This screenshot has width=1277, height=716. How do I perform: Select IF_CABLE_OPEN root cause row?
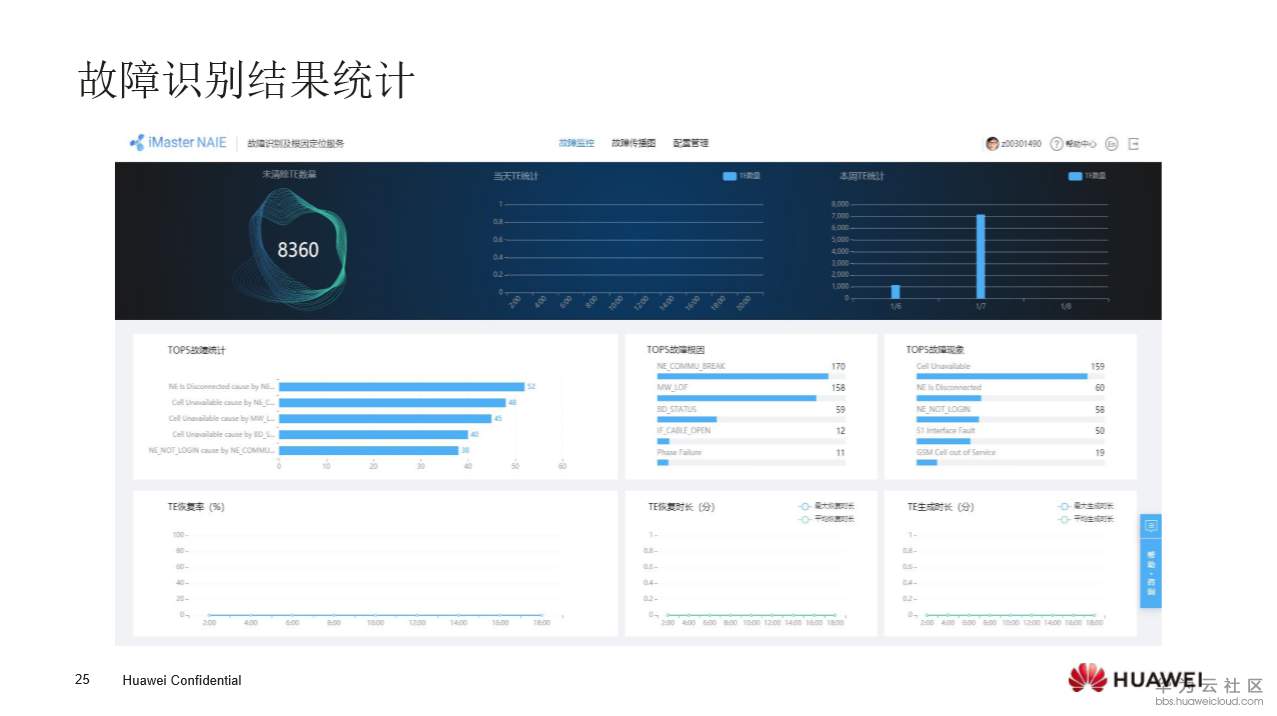[x=751, y=435]
